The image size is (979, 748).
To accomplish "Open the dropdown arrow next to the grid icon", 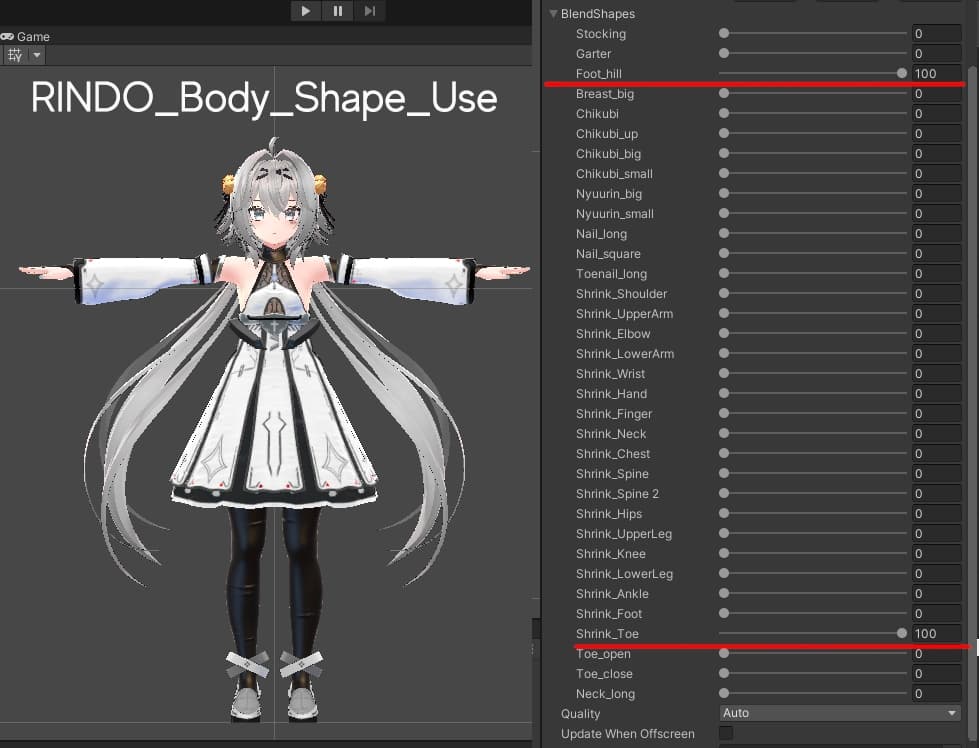I will click(x=37, y=56).
